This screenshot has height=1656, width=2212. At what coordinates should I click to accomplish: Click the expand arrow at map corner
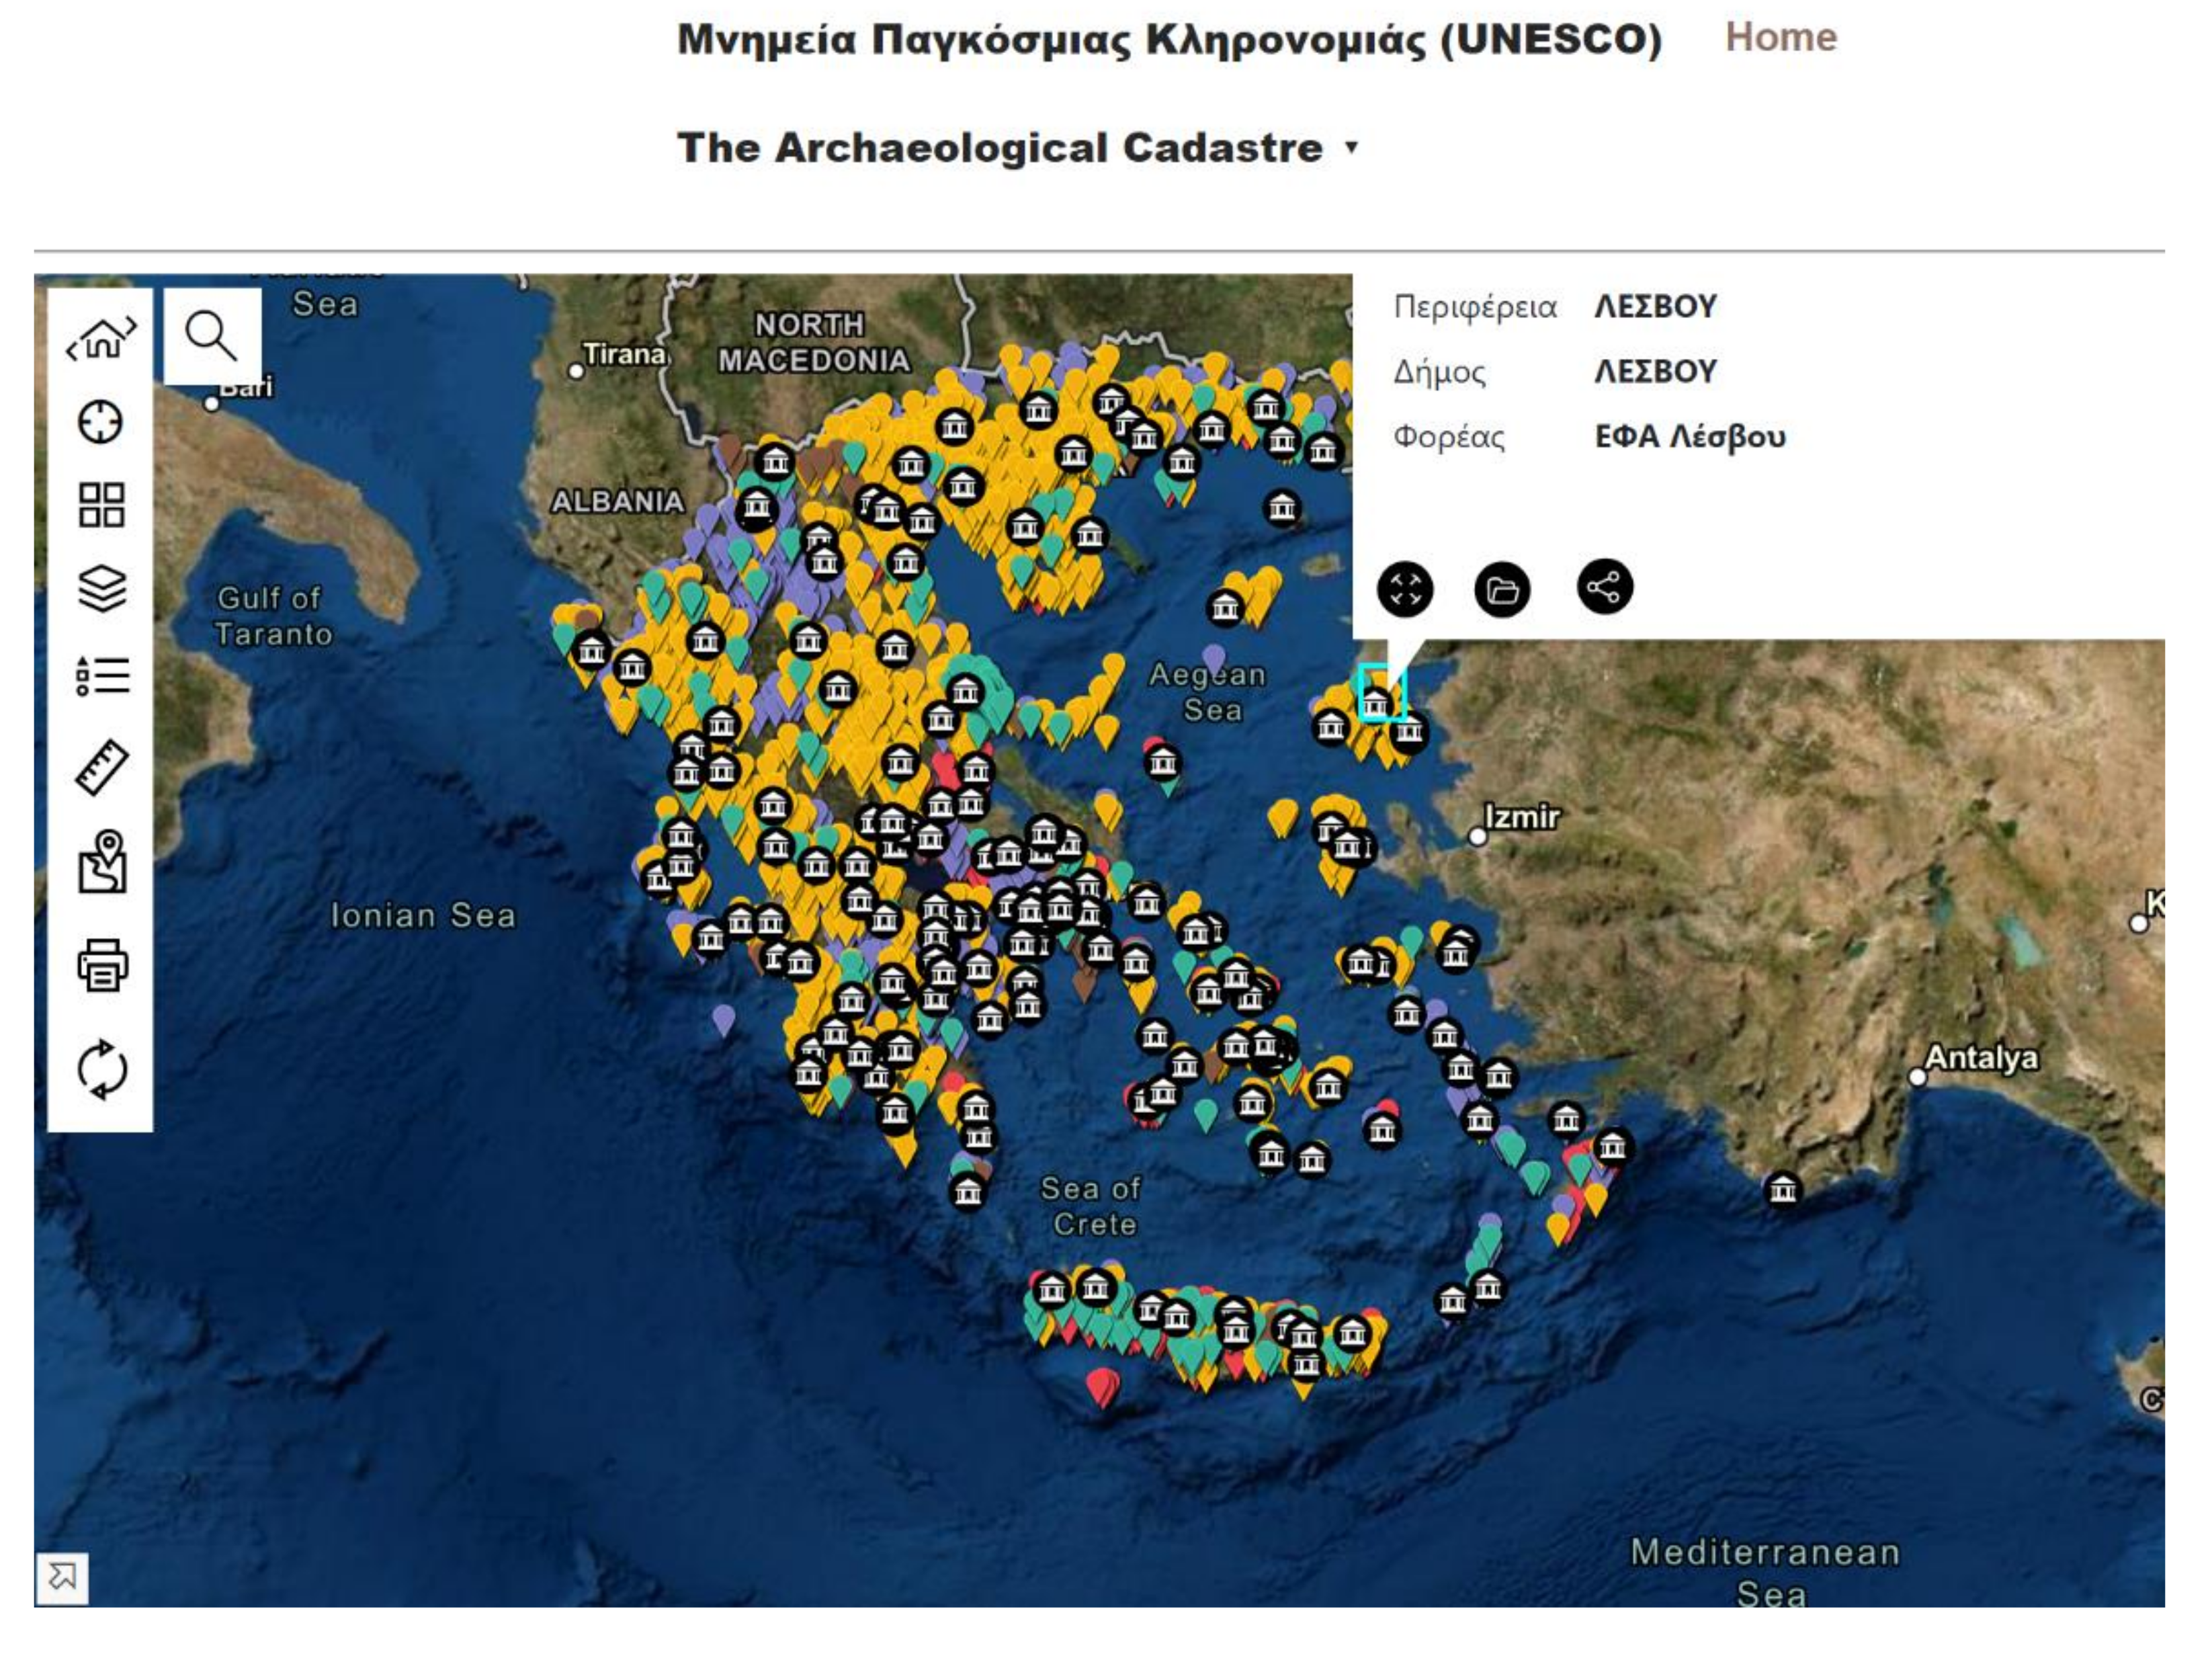(62, 1578)
